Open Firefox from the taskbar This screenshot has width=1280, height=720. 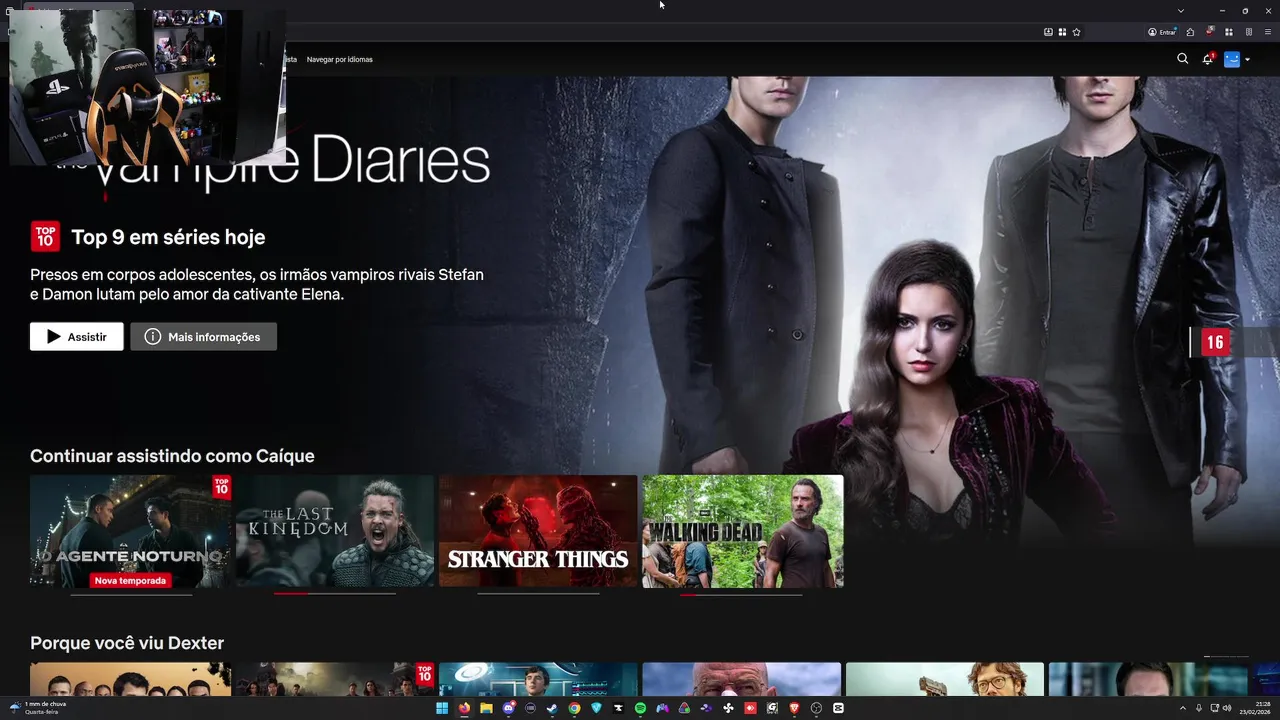pyautogui.click(x=464, y=708)
